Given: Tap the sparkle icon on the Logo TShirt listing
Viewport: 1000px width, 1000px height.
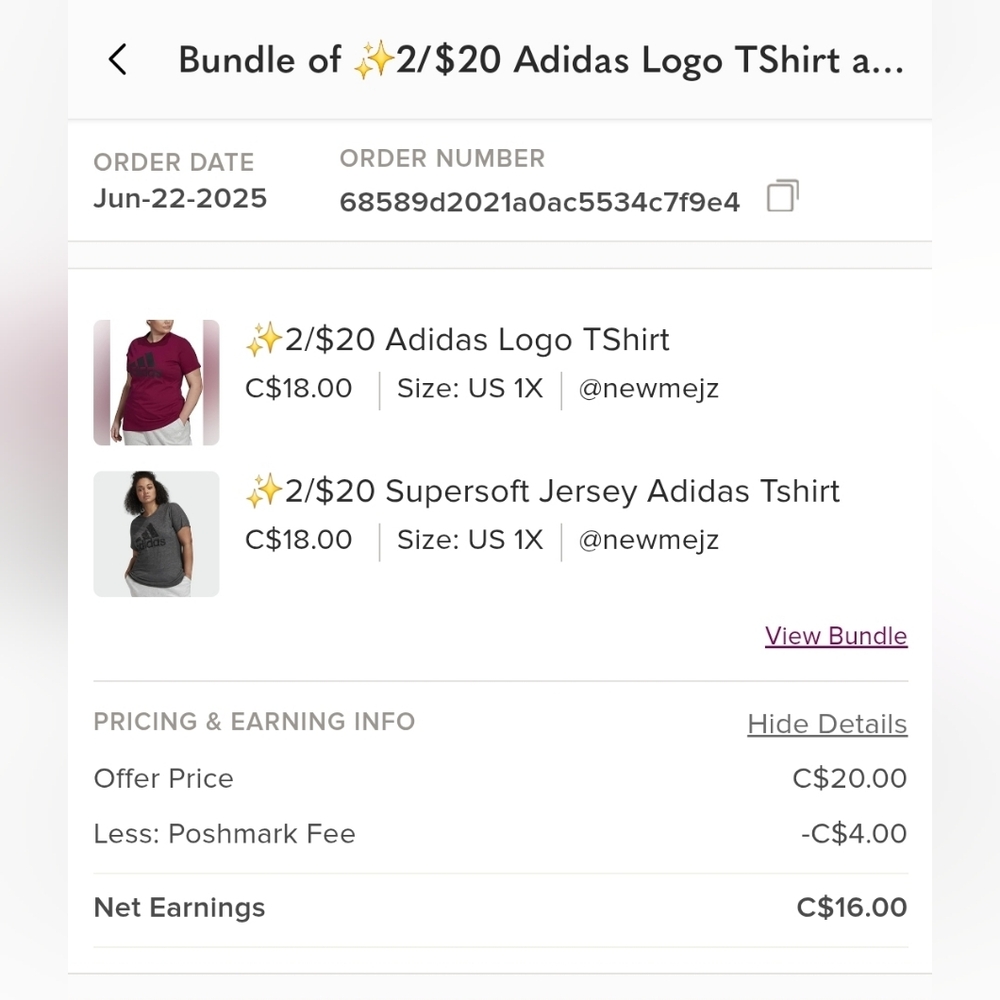Looking at the screenshot, I should click(264, 339).
